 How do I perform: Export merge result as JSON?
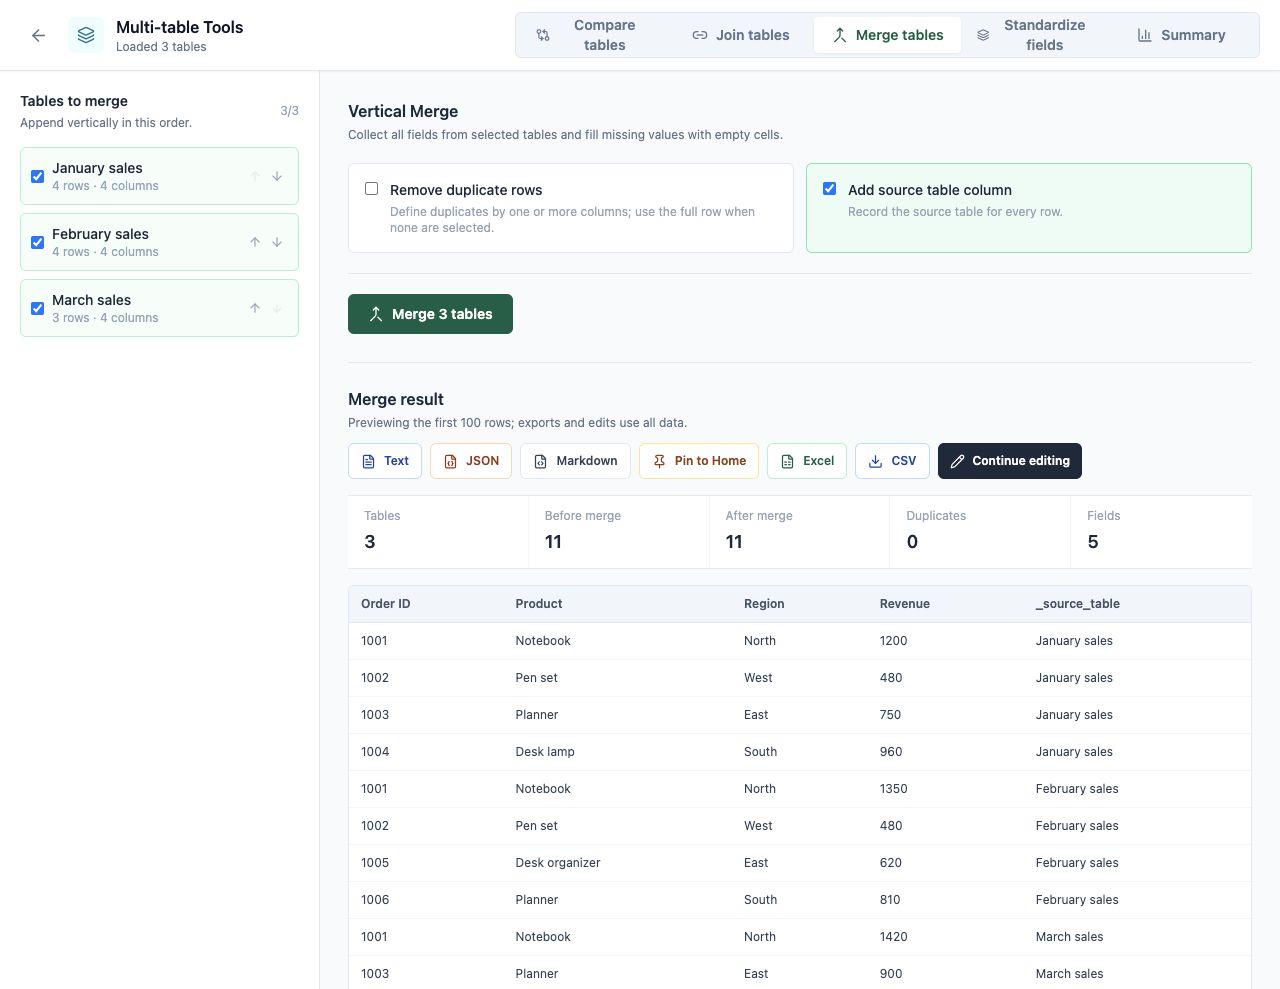471,461
